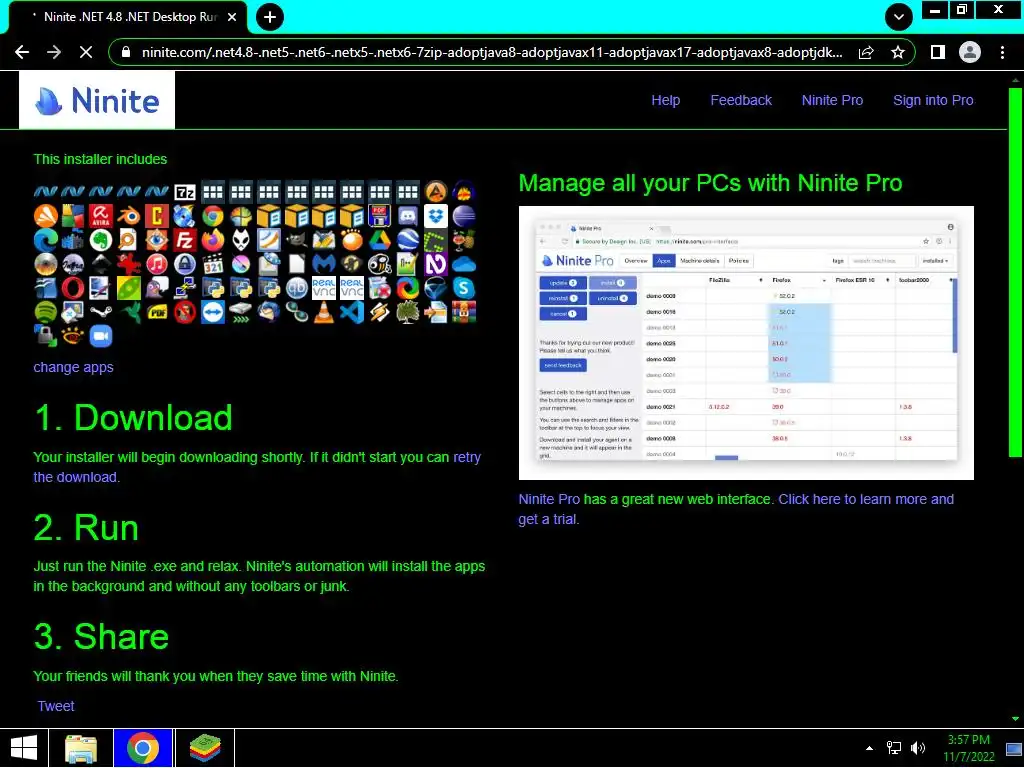
Task: Click the AIMP orange triangle icon
Action: point(436,191)
